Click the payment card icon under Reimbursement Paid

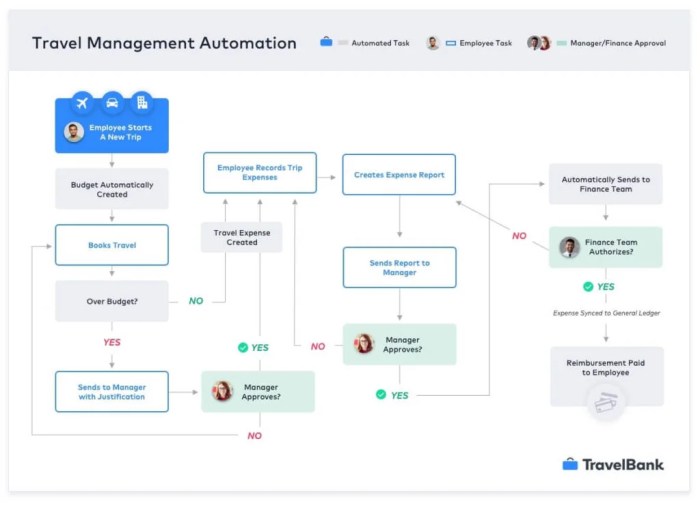[x=606, y=401]
